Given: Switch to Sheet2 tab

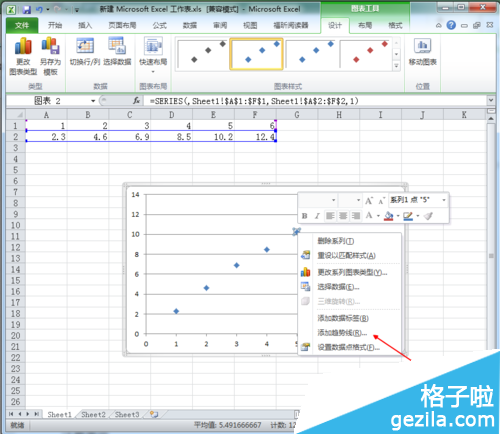Looking at the screenshot, I should [93, 414].
